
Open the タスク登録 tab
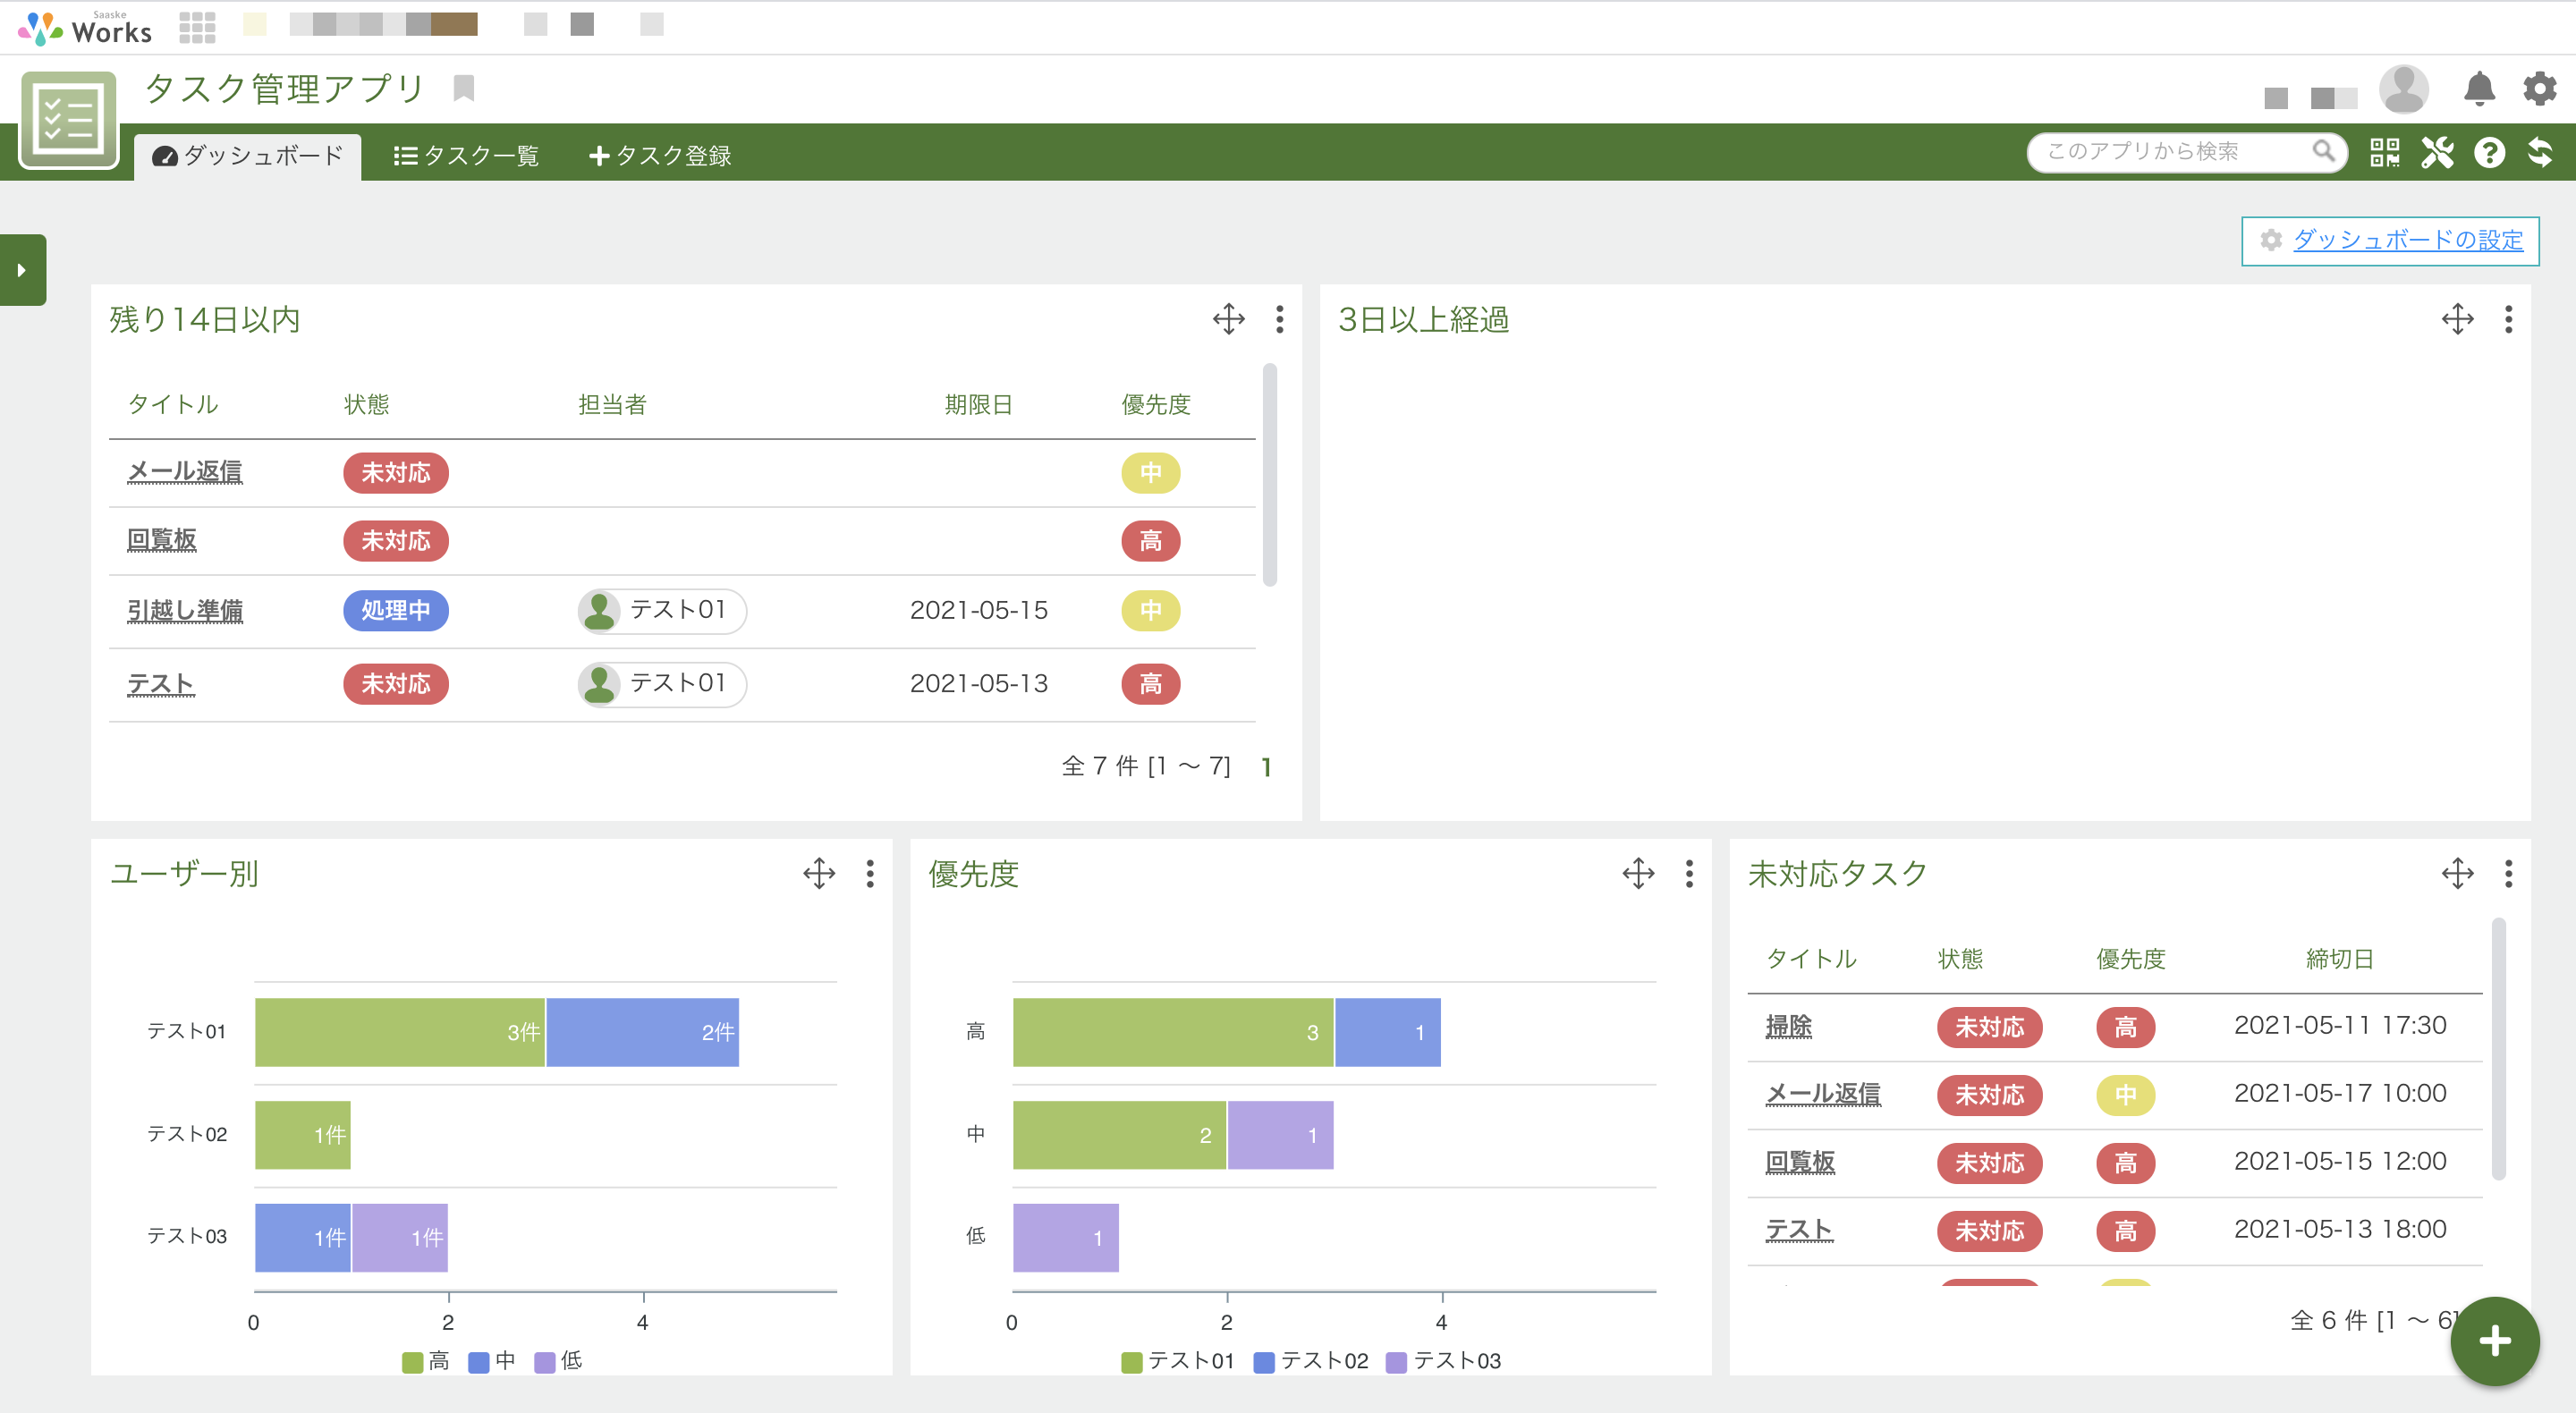661,156
